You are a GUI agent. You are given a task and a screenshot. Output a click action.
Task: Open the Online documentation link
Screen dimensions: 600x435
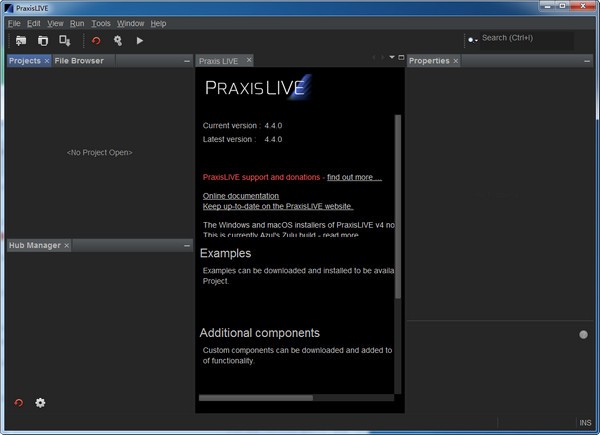[241, 195]
